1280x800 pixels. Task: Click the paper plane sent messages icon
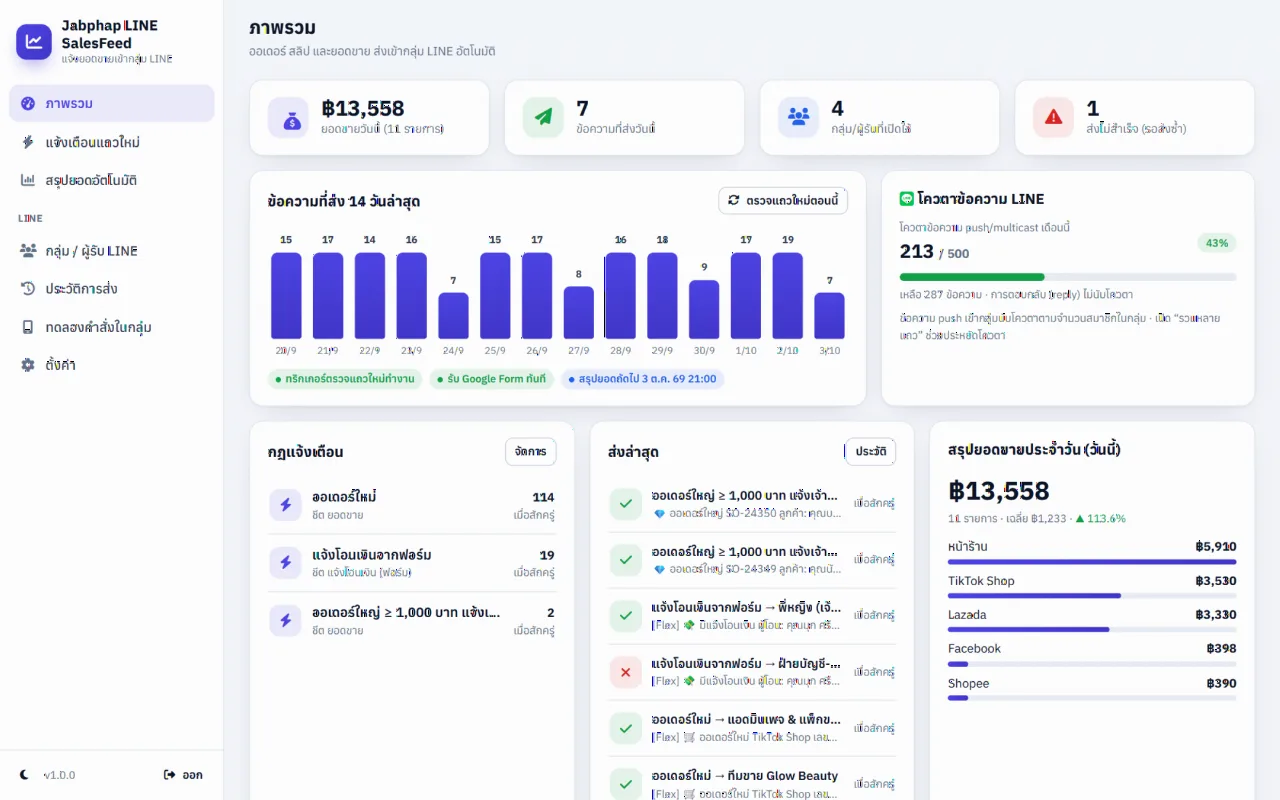pos(543,117)
